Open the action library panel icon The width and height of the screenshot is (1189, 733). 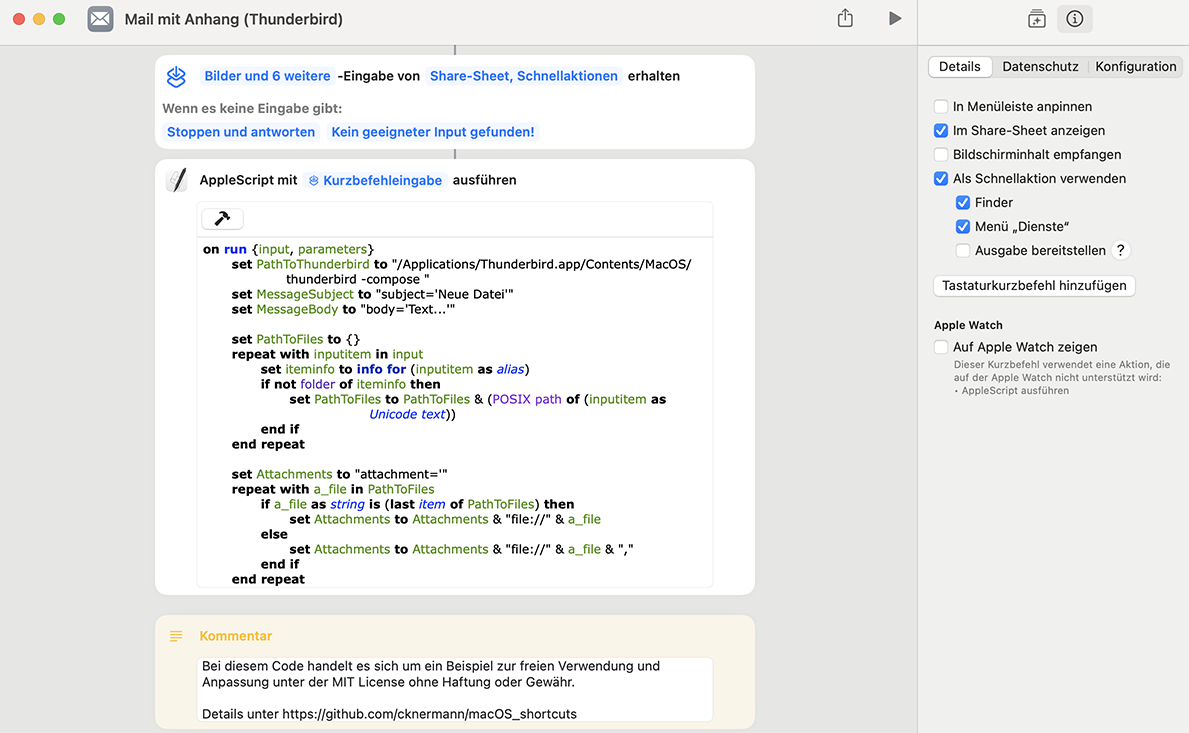tap(1037, 18)
